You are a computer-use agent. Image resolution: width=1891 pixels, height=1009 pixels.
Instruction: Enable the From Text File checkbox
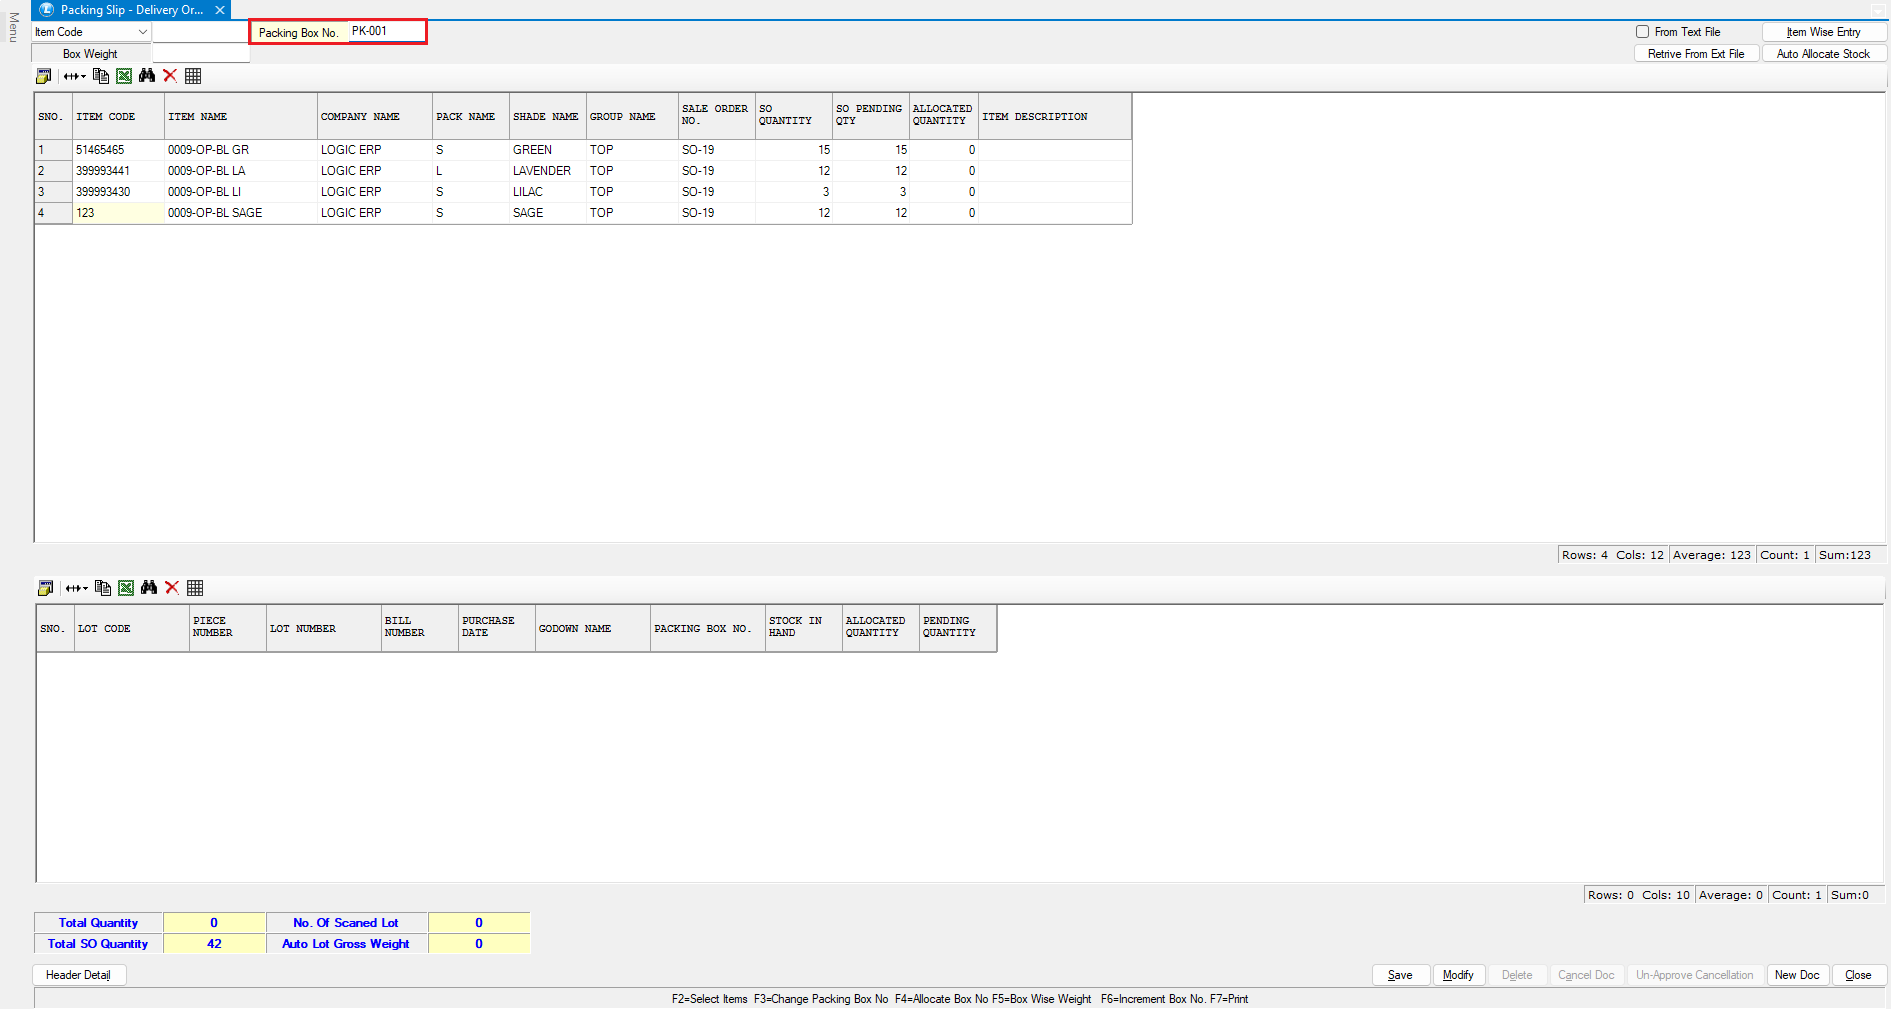1642,32
